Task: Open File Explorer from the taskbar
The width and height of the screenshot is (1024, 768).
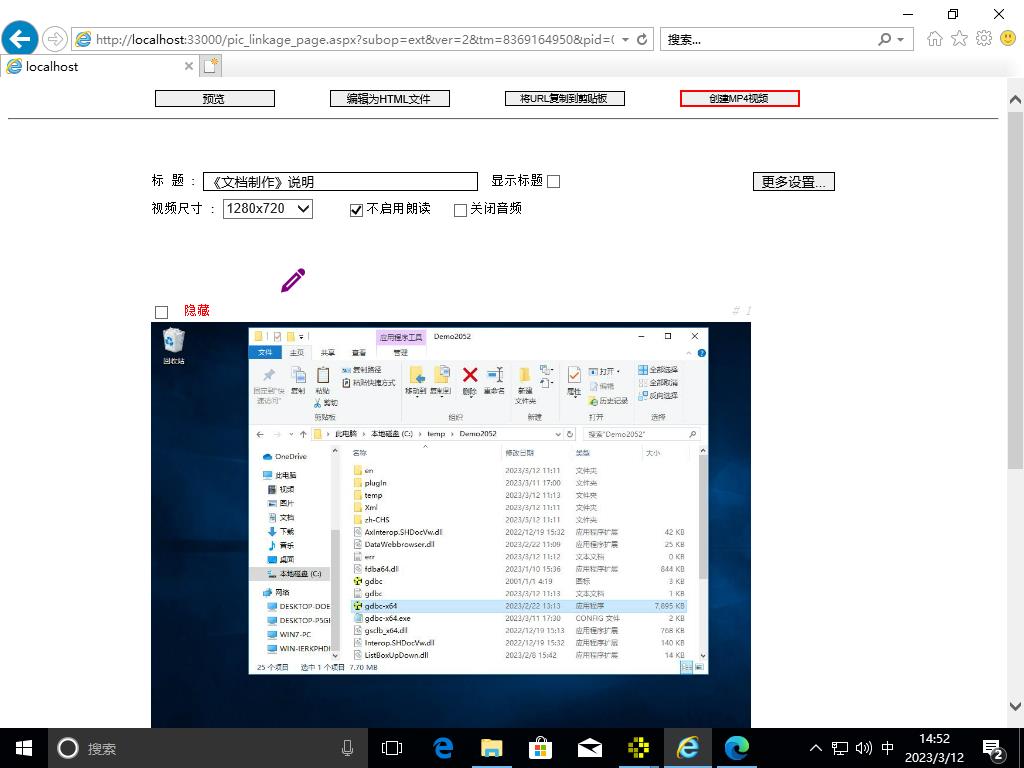Action: click(x=491, y=747)
